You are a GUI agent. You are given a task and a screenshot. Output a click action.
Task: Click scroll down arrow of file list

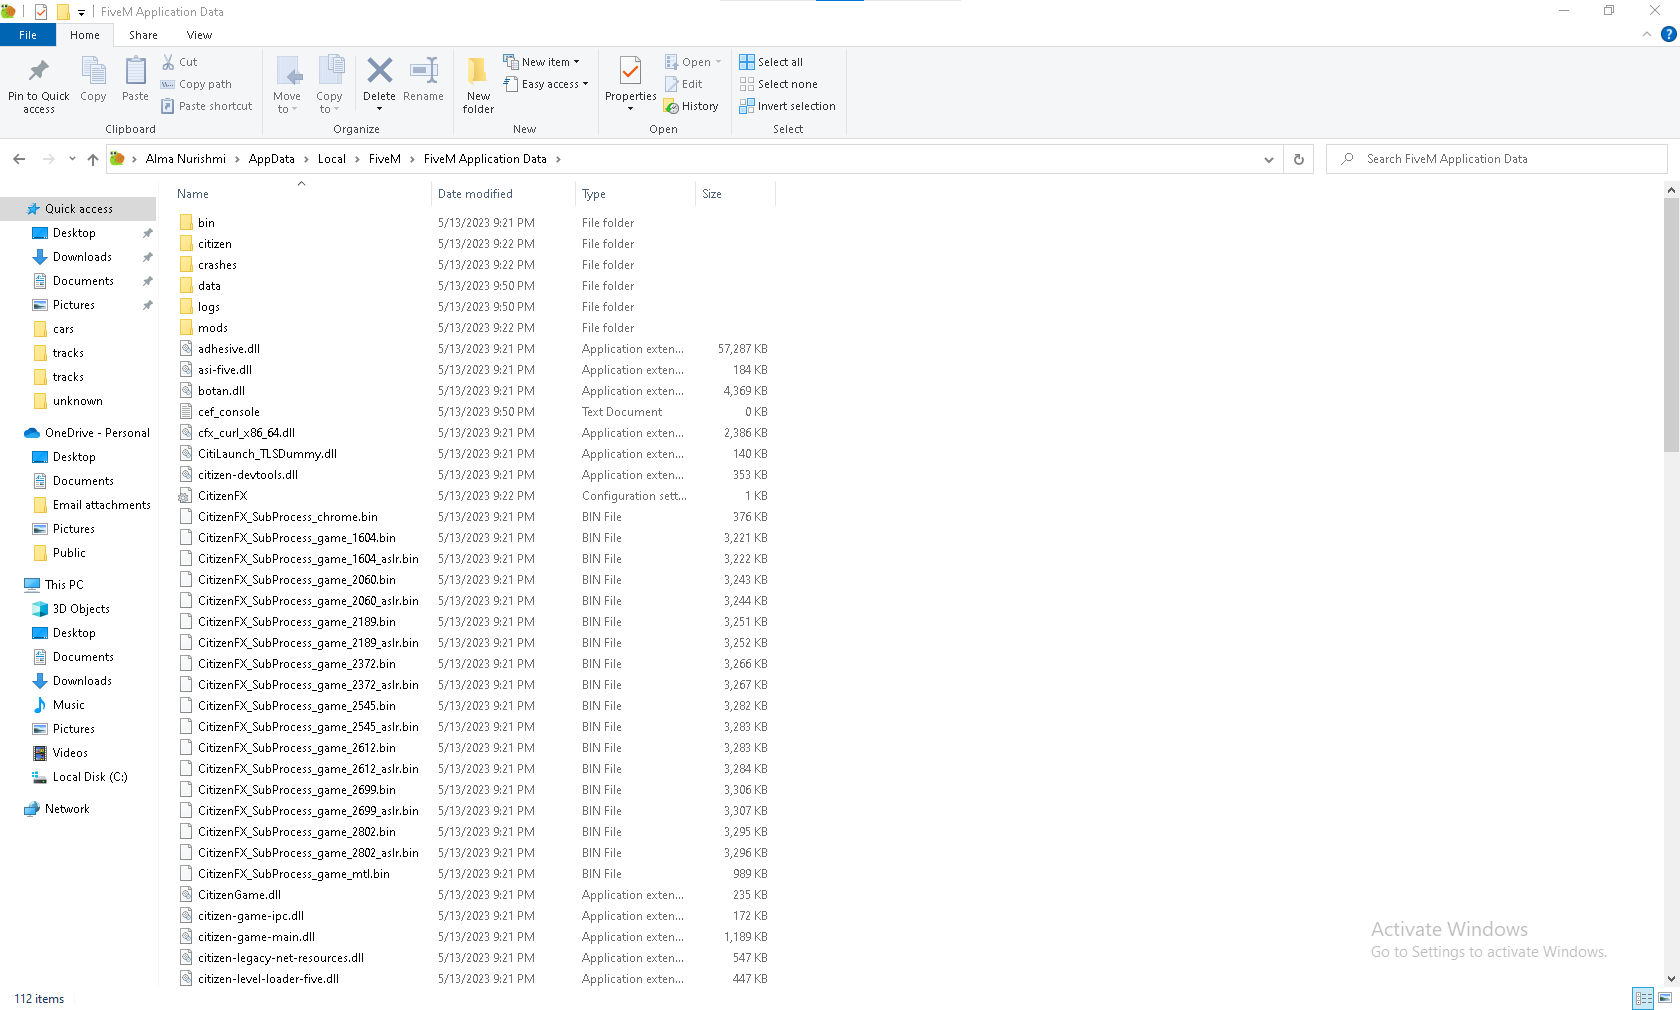[x=1671, y=979]
